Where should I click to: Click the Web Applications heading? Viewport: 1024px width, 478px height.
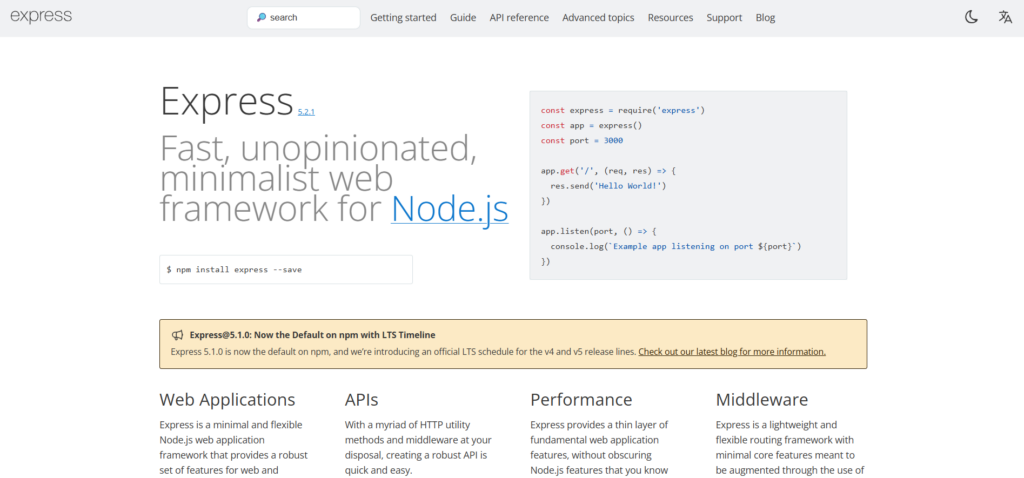pyautogui.click(x=227, y=400)
